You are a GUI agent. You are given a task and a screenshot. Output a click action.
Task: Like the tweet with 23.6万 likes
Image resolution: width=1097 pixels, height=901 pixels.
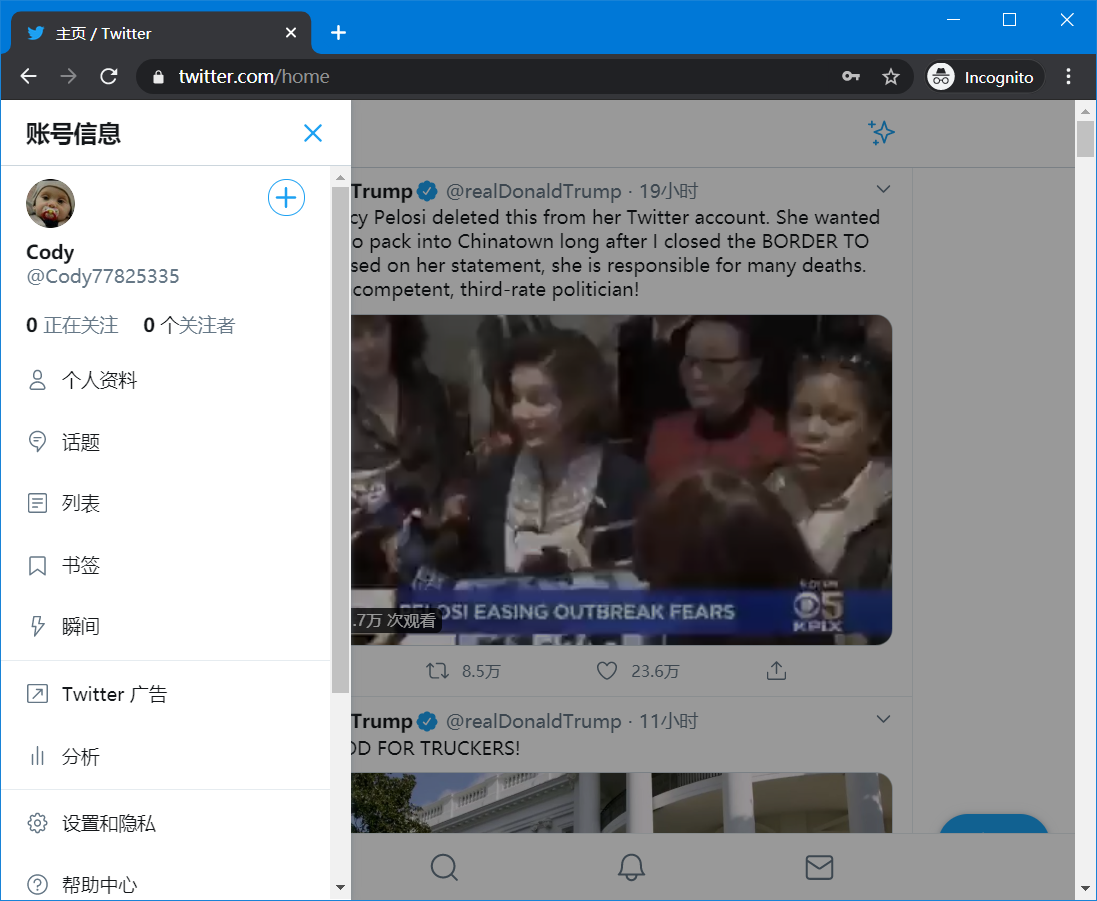[637, 672]
